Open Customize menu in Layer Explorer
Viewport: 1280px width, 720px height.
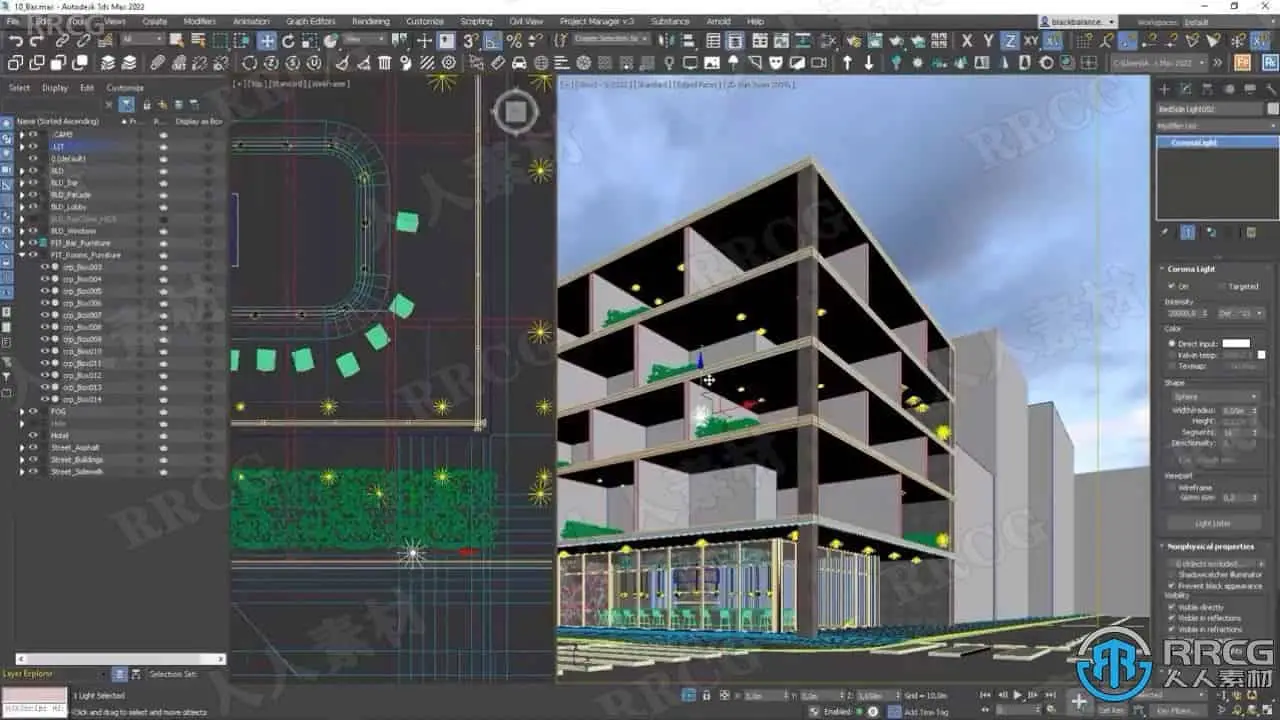pos(125,87)
